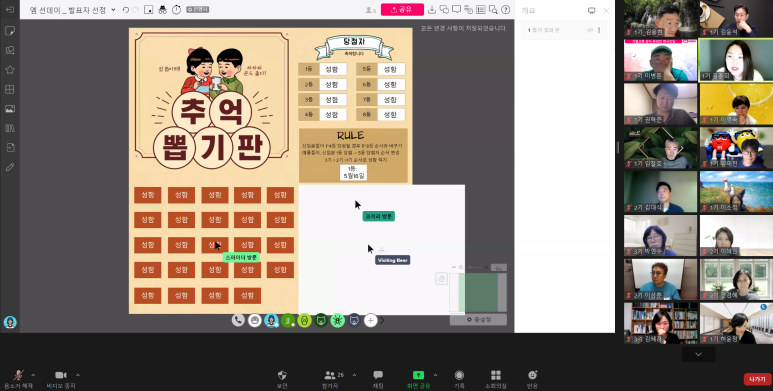Click the red 나가기 leave button
Screen dimensions: 773x391
(757, 379)
